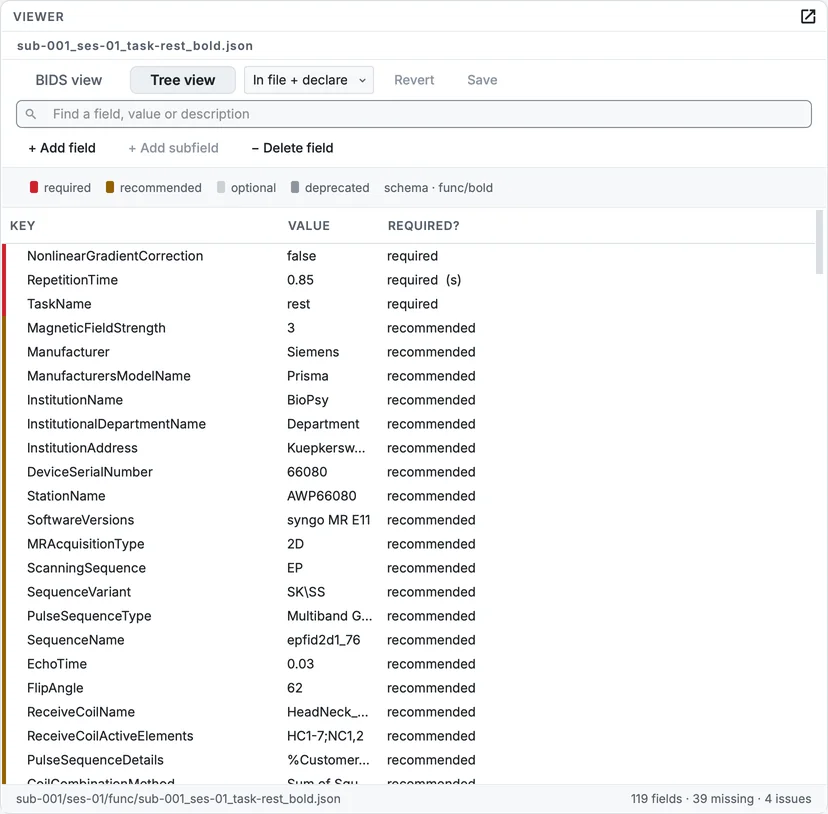Open viewer in external pop-out window
Viewport: 828px width, 814px height.
pos(808,16)
